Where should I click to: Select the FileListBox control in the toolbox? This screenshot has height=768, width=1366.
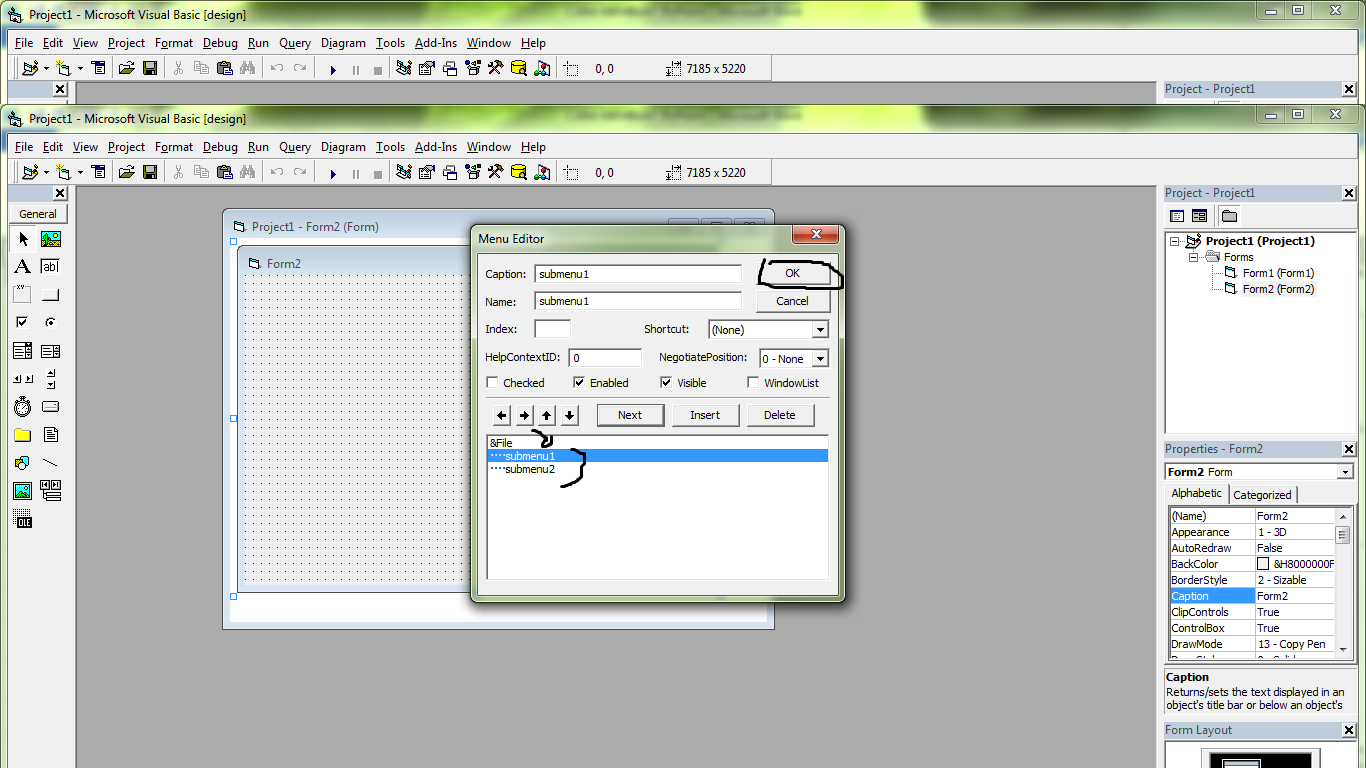pyautogui.click(x=51, y=435)
